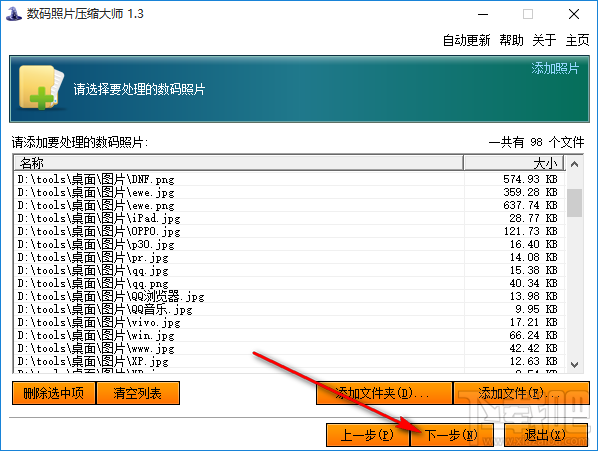The width and height of the screenshot is (598, 451).
Task: Click the 删除选中项 button
Action: (53, 393)
